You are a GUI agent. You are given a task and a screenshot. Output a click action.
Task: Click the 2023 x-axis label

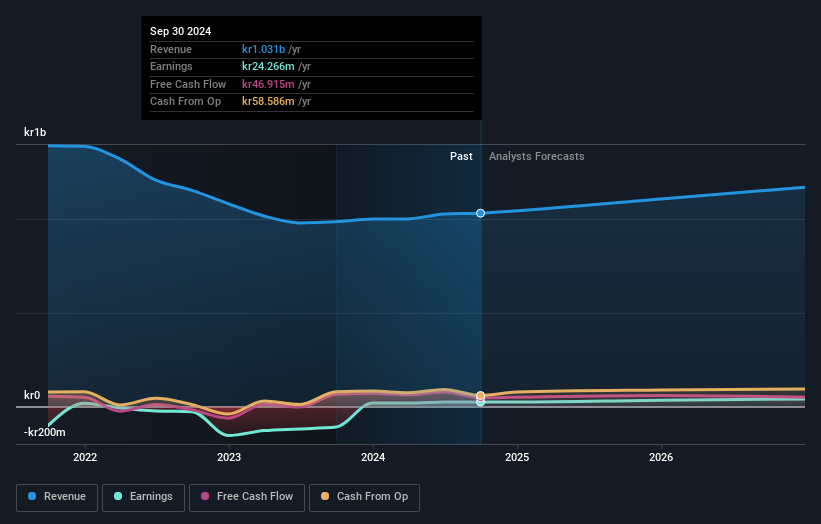[229, 457]
